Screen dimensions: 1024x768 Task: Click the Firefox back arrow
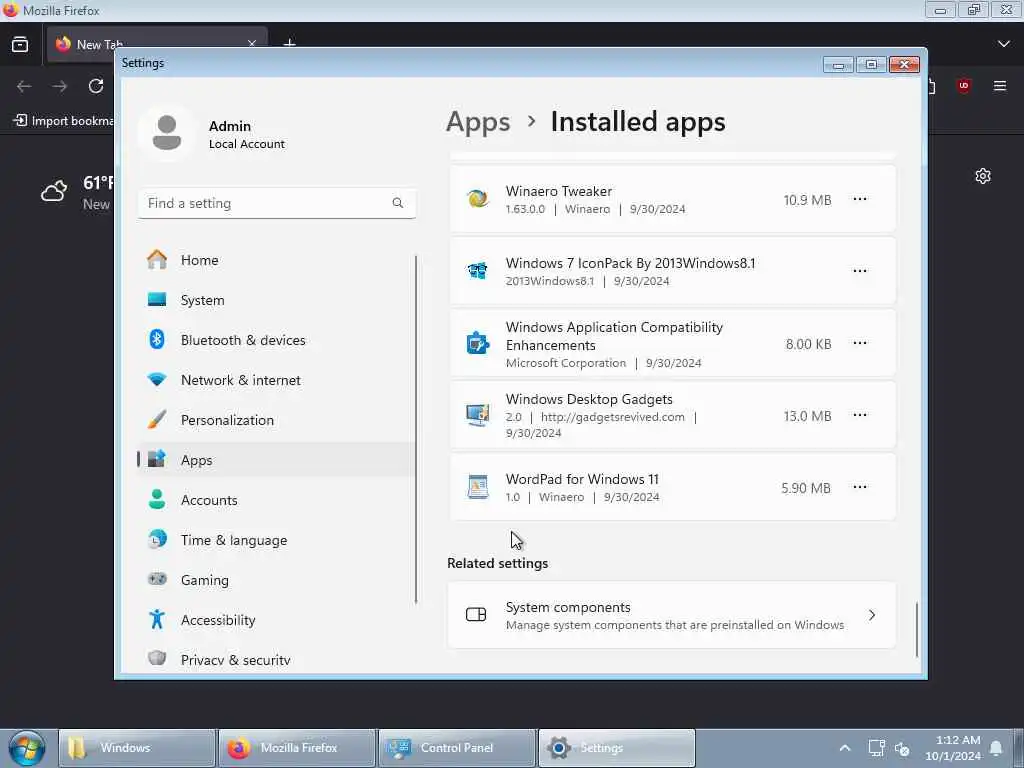coord(24,86)
